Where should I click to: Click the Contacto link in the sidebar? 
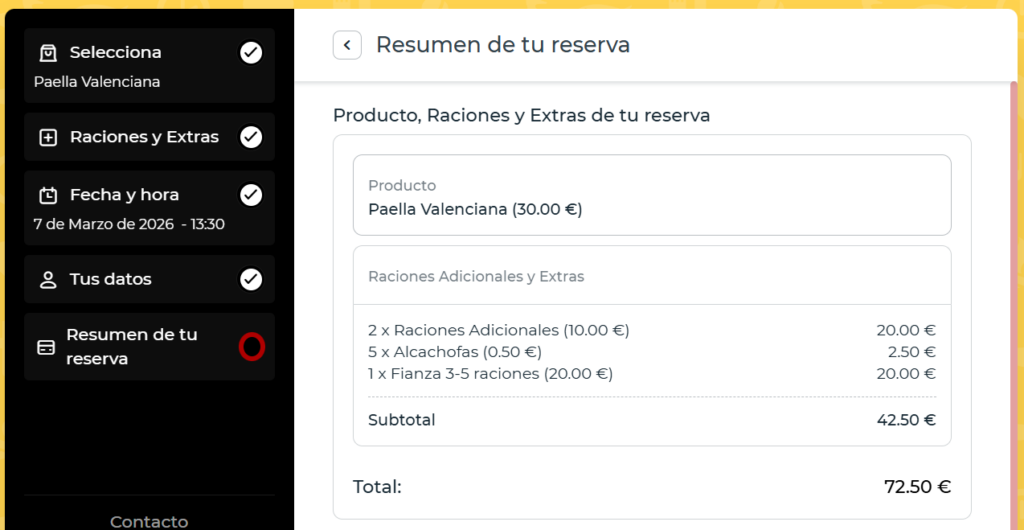point(149,521)
